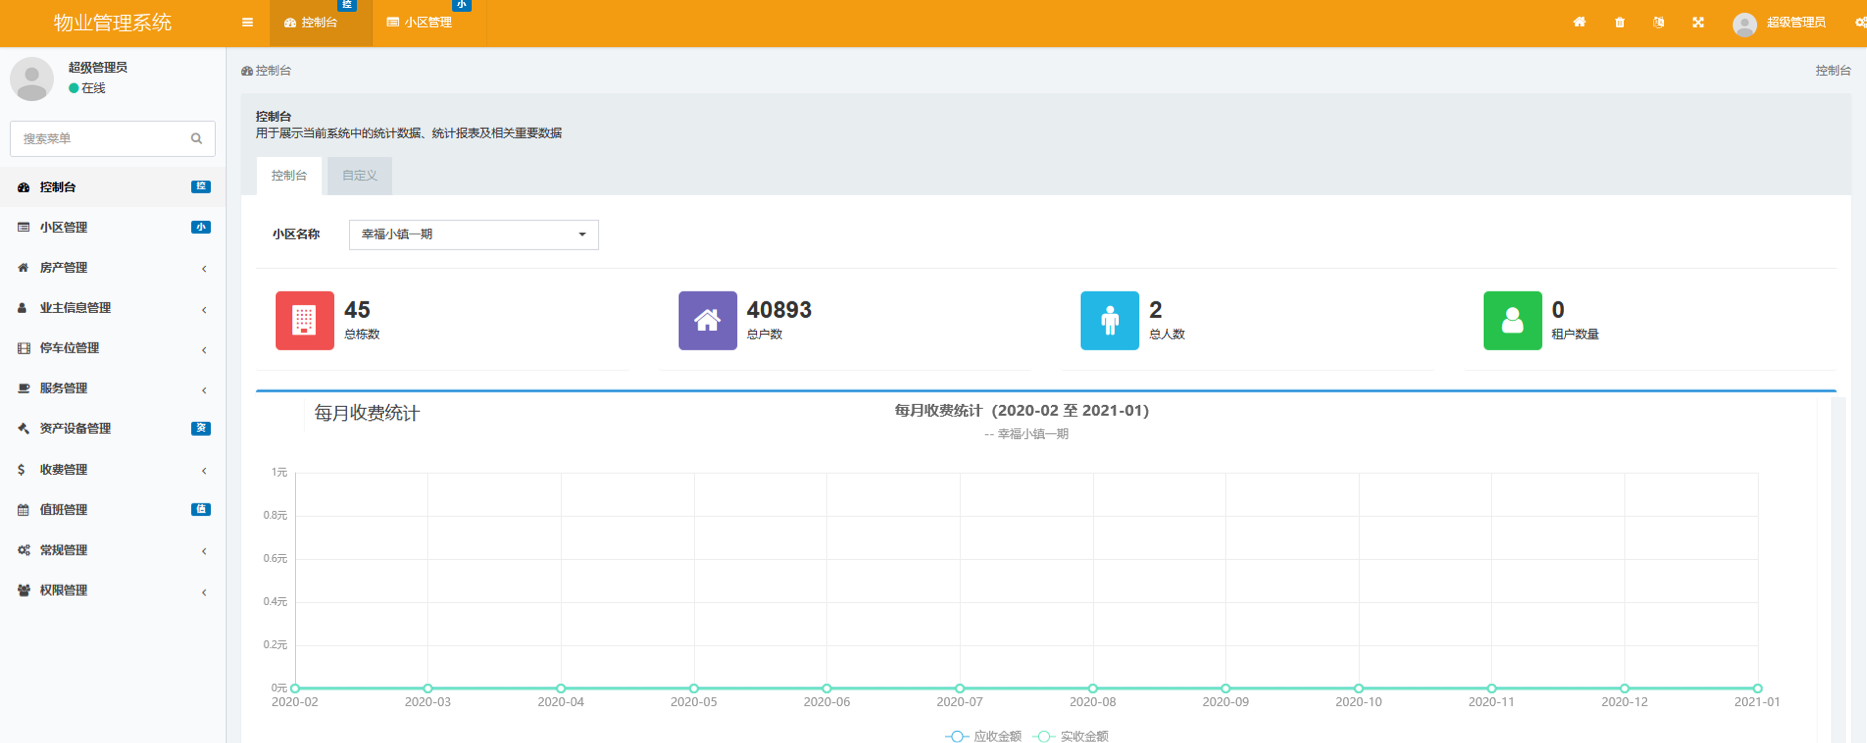
Task: Open 资产设备管理 in the sidebar
Action: (112, 428)
